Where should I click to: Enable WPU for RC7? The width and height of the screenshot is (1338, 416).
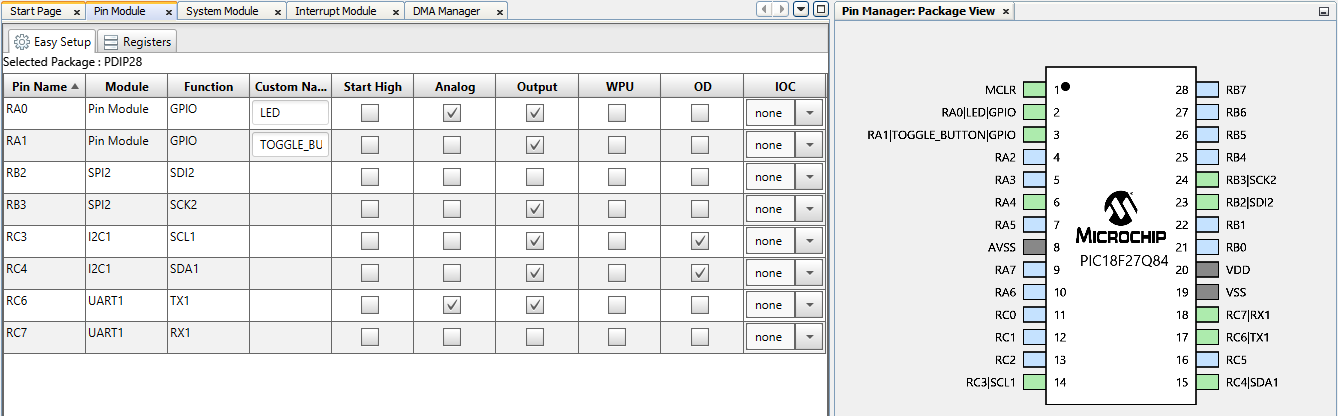pyautogui.click(x=617, y=337)
